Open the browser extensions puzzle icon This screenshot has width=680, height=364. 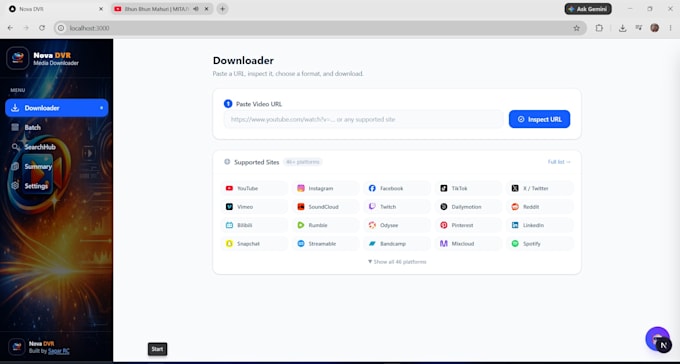(599, 28)
